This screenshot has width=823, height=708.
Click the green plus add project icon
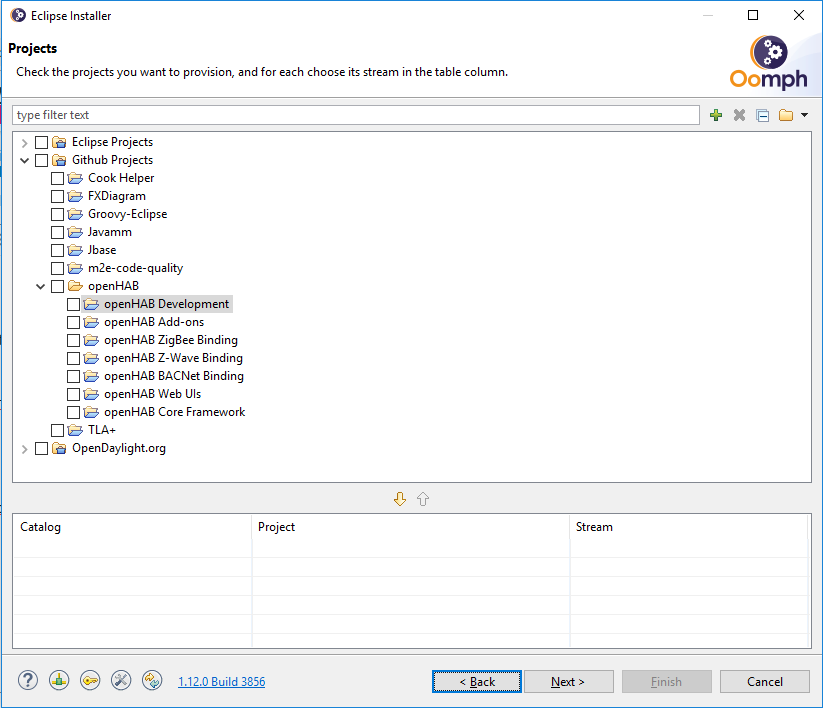[716, 115]
